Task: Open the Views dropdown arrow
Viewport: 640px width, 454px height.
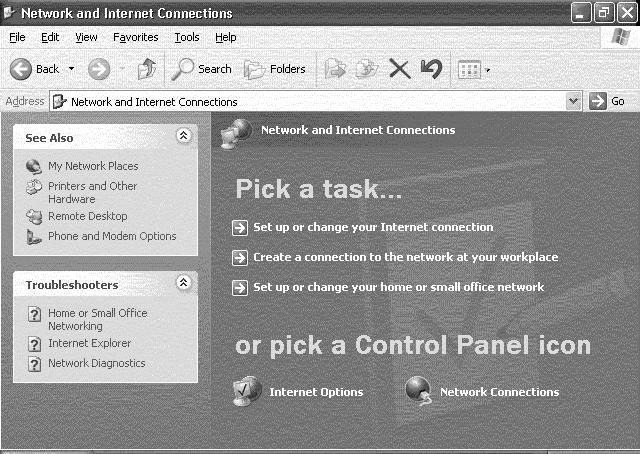Action: coord(487,70)
